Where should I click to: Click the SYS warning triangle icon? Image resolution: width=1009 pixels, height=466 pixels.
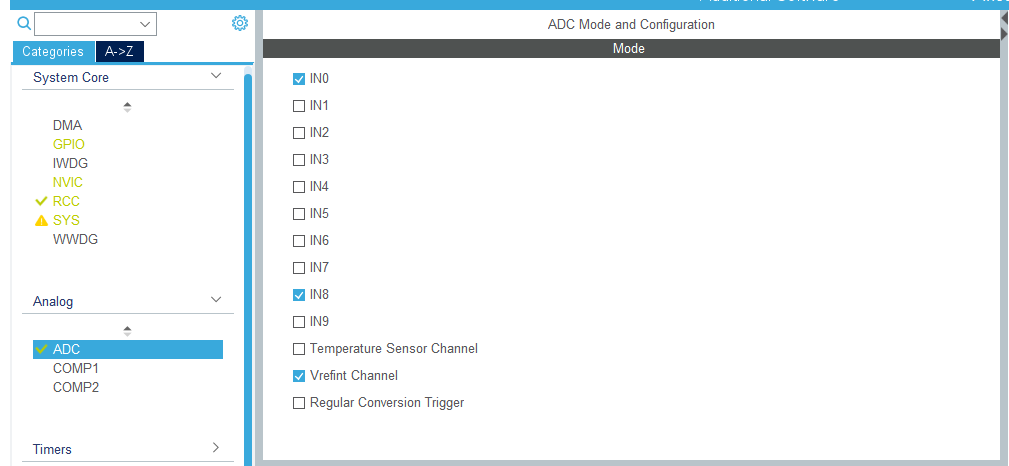click(41, 221)
